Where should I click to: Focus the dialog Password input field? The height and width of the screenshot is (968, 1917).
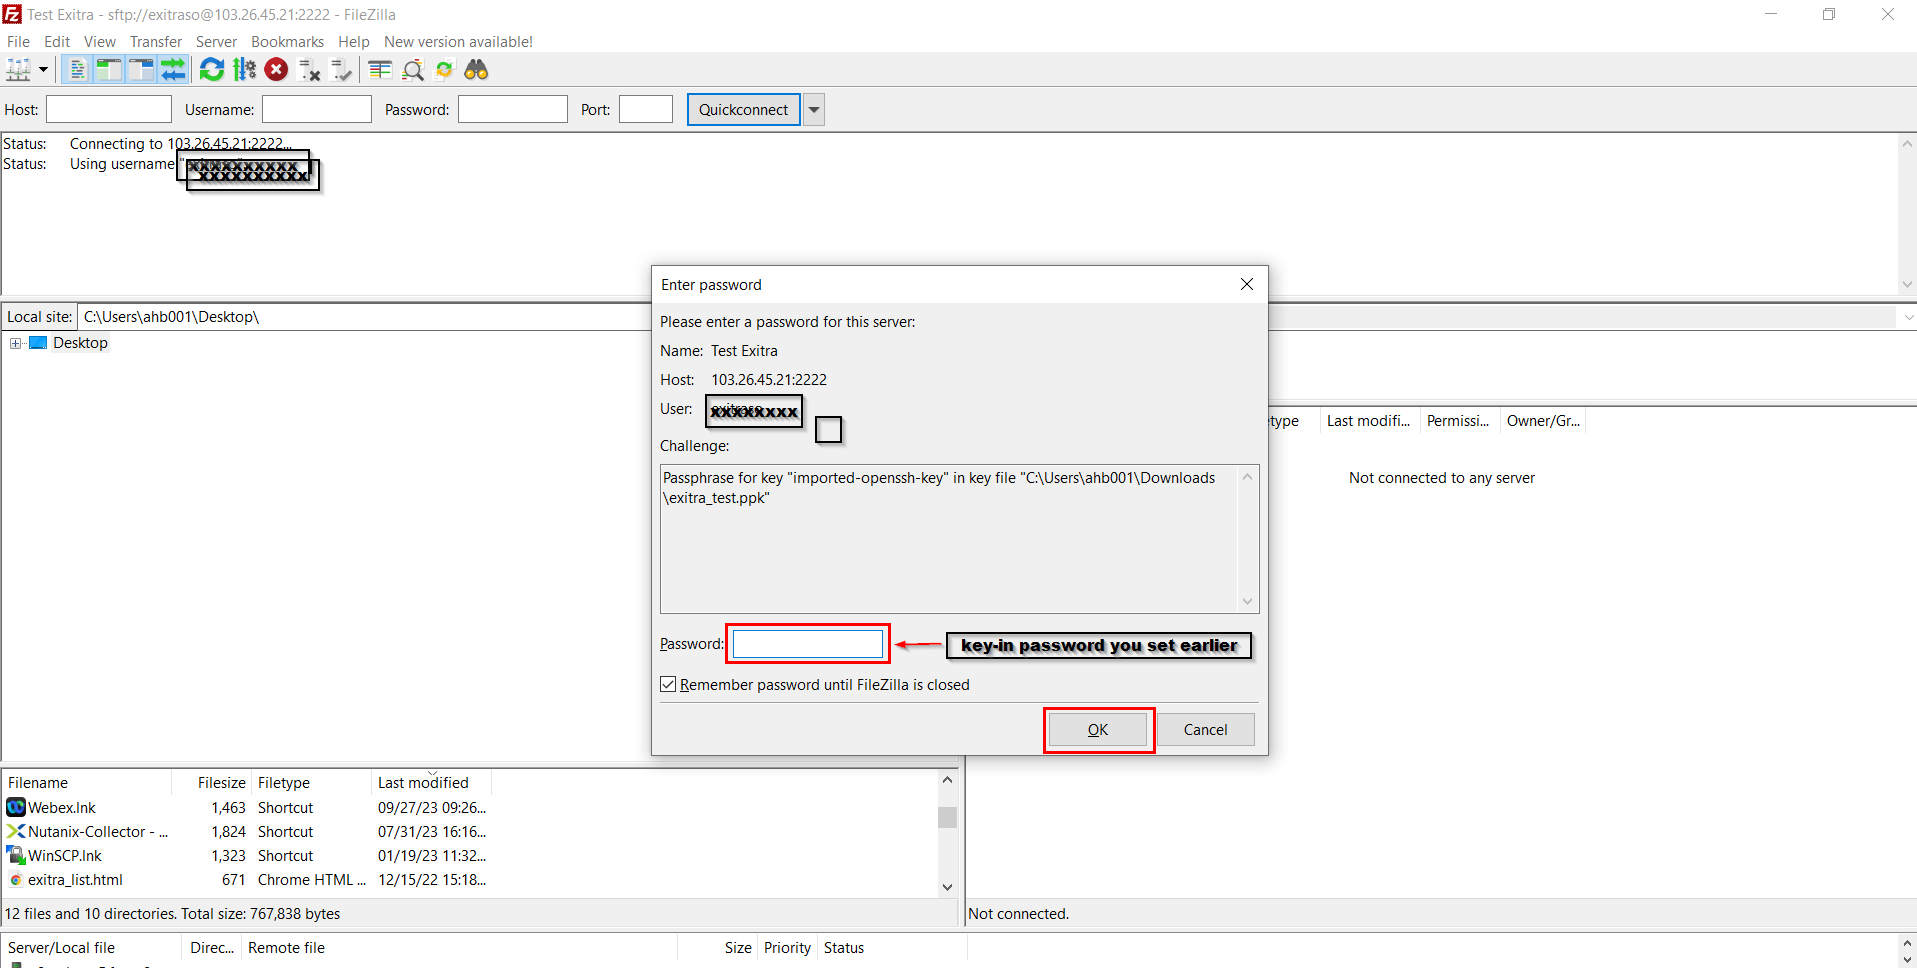pyautogui.click(x=808, y=644)
